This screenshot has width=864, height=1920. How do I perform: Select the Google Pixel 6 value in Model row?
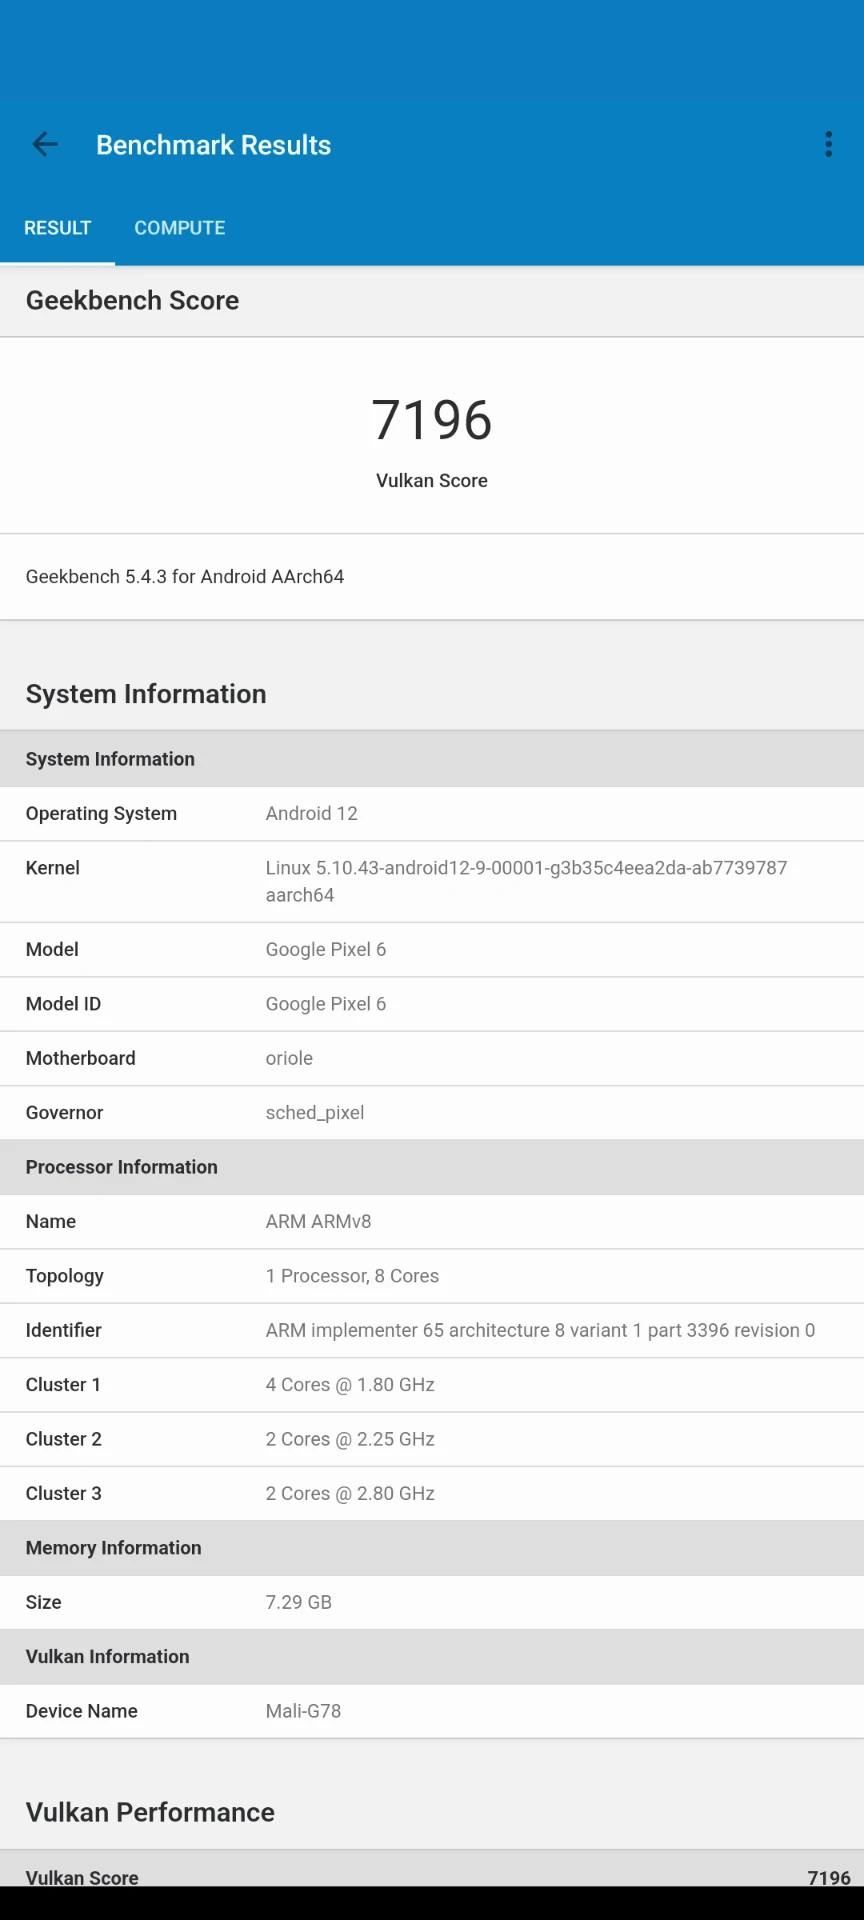(x=326, y=950)
